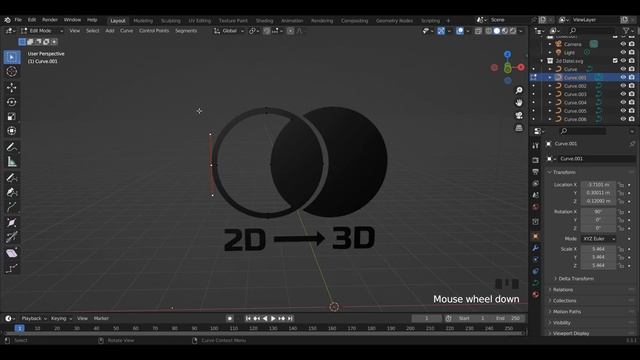Screen dimensions: 640x360
Task: Select the Draw curve tool
Action: 11,178
